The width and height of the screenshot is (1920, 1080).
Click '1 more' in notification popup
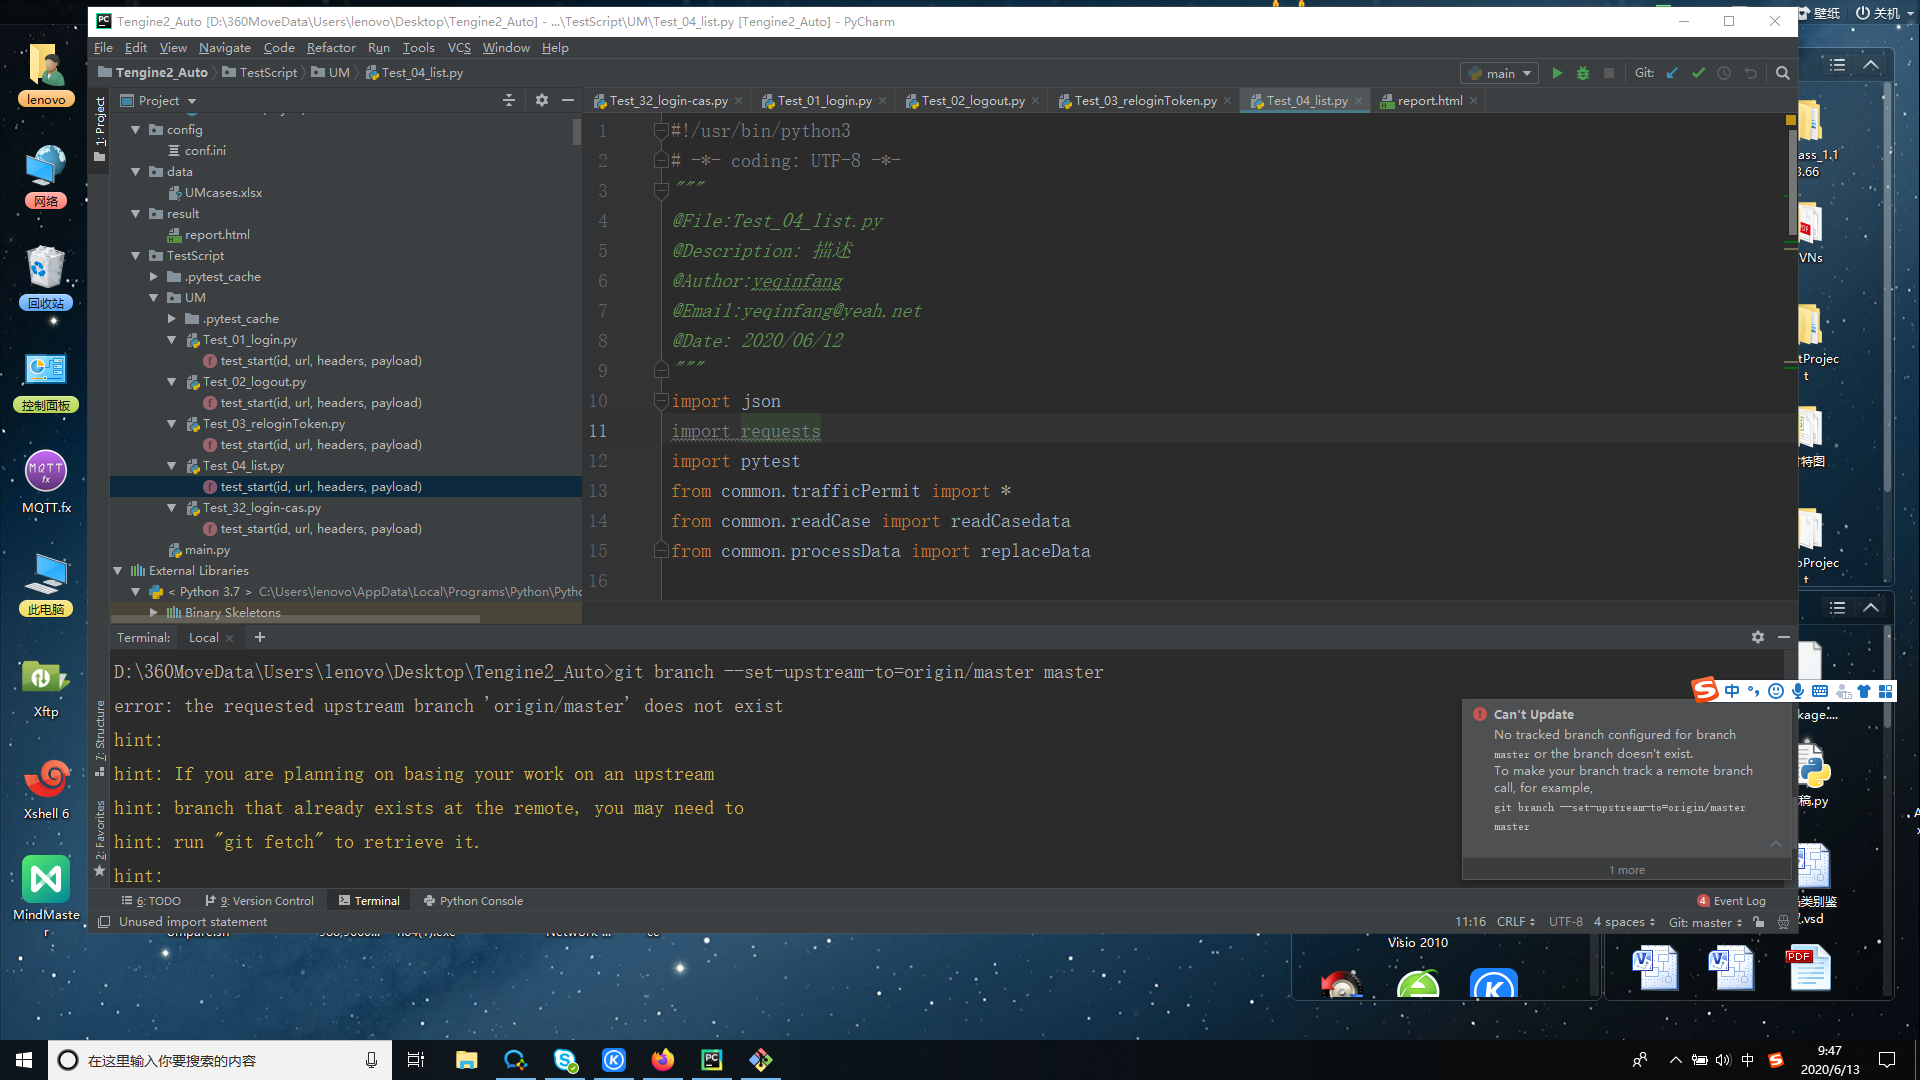1626,870
